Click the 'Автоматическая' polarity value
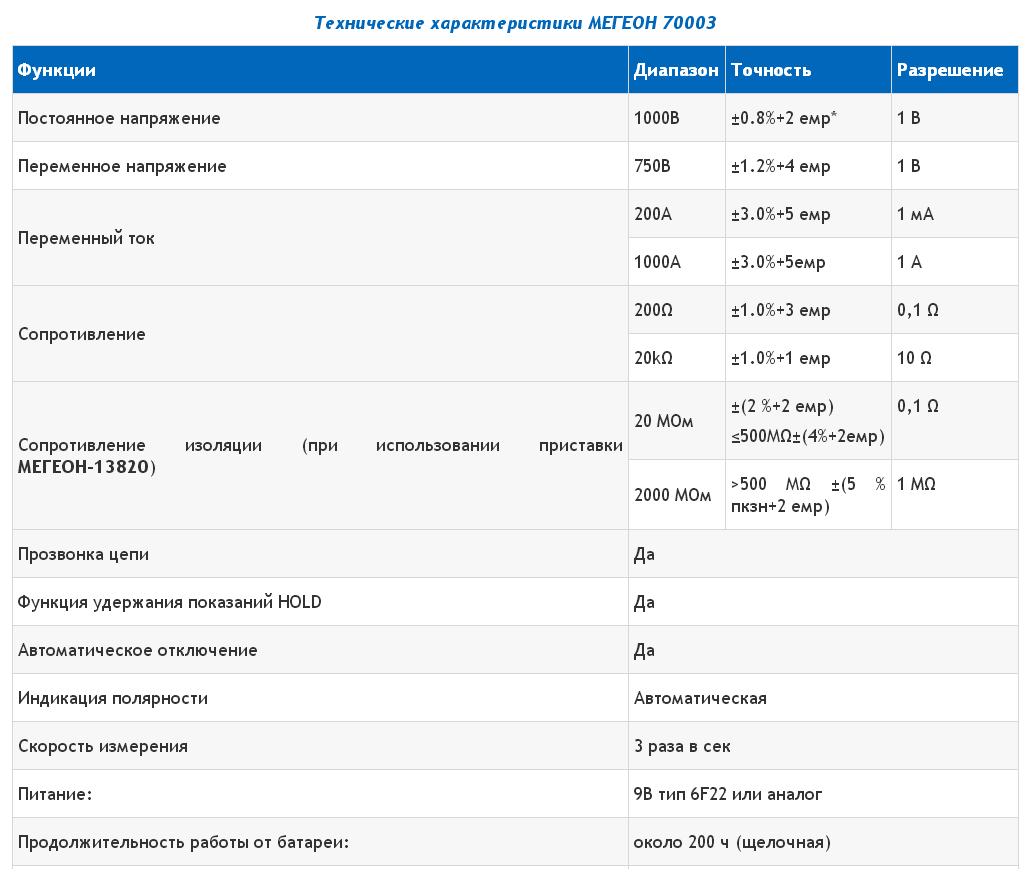Screen dimensions: 1035x874 pyautogui.click(x=700, y=698)
